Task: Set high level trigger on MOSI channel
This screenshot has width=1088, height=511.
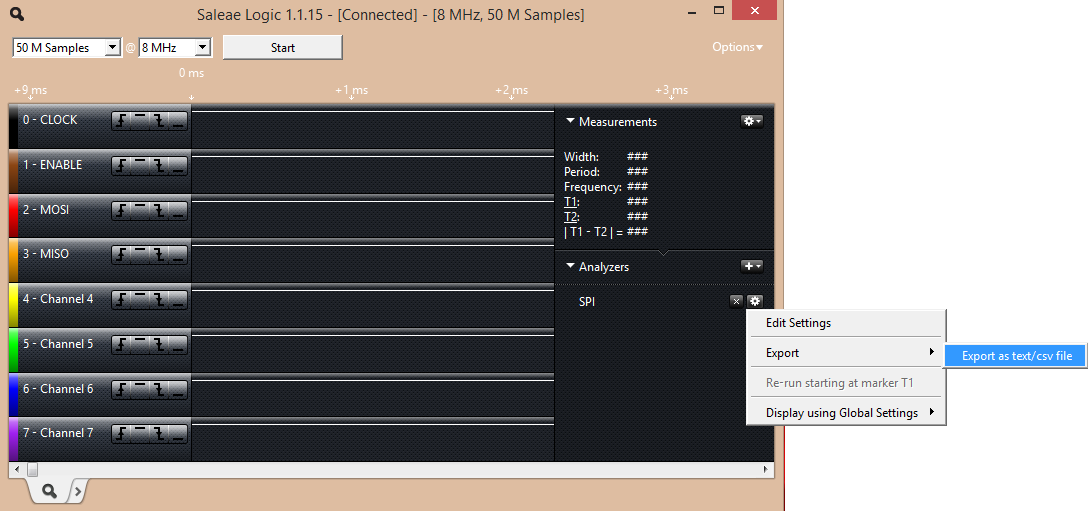Action: point(140,210)
